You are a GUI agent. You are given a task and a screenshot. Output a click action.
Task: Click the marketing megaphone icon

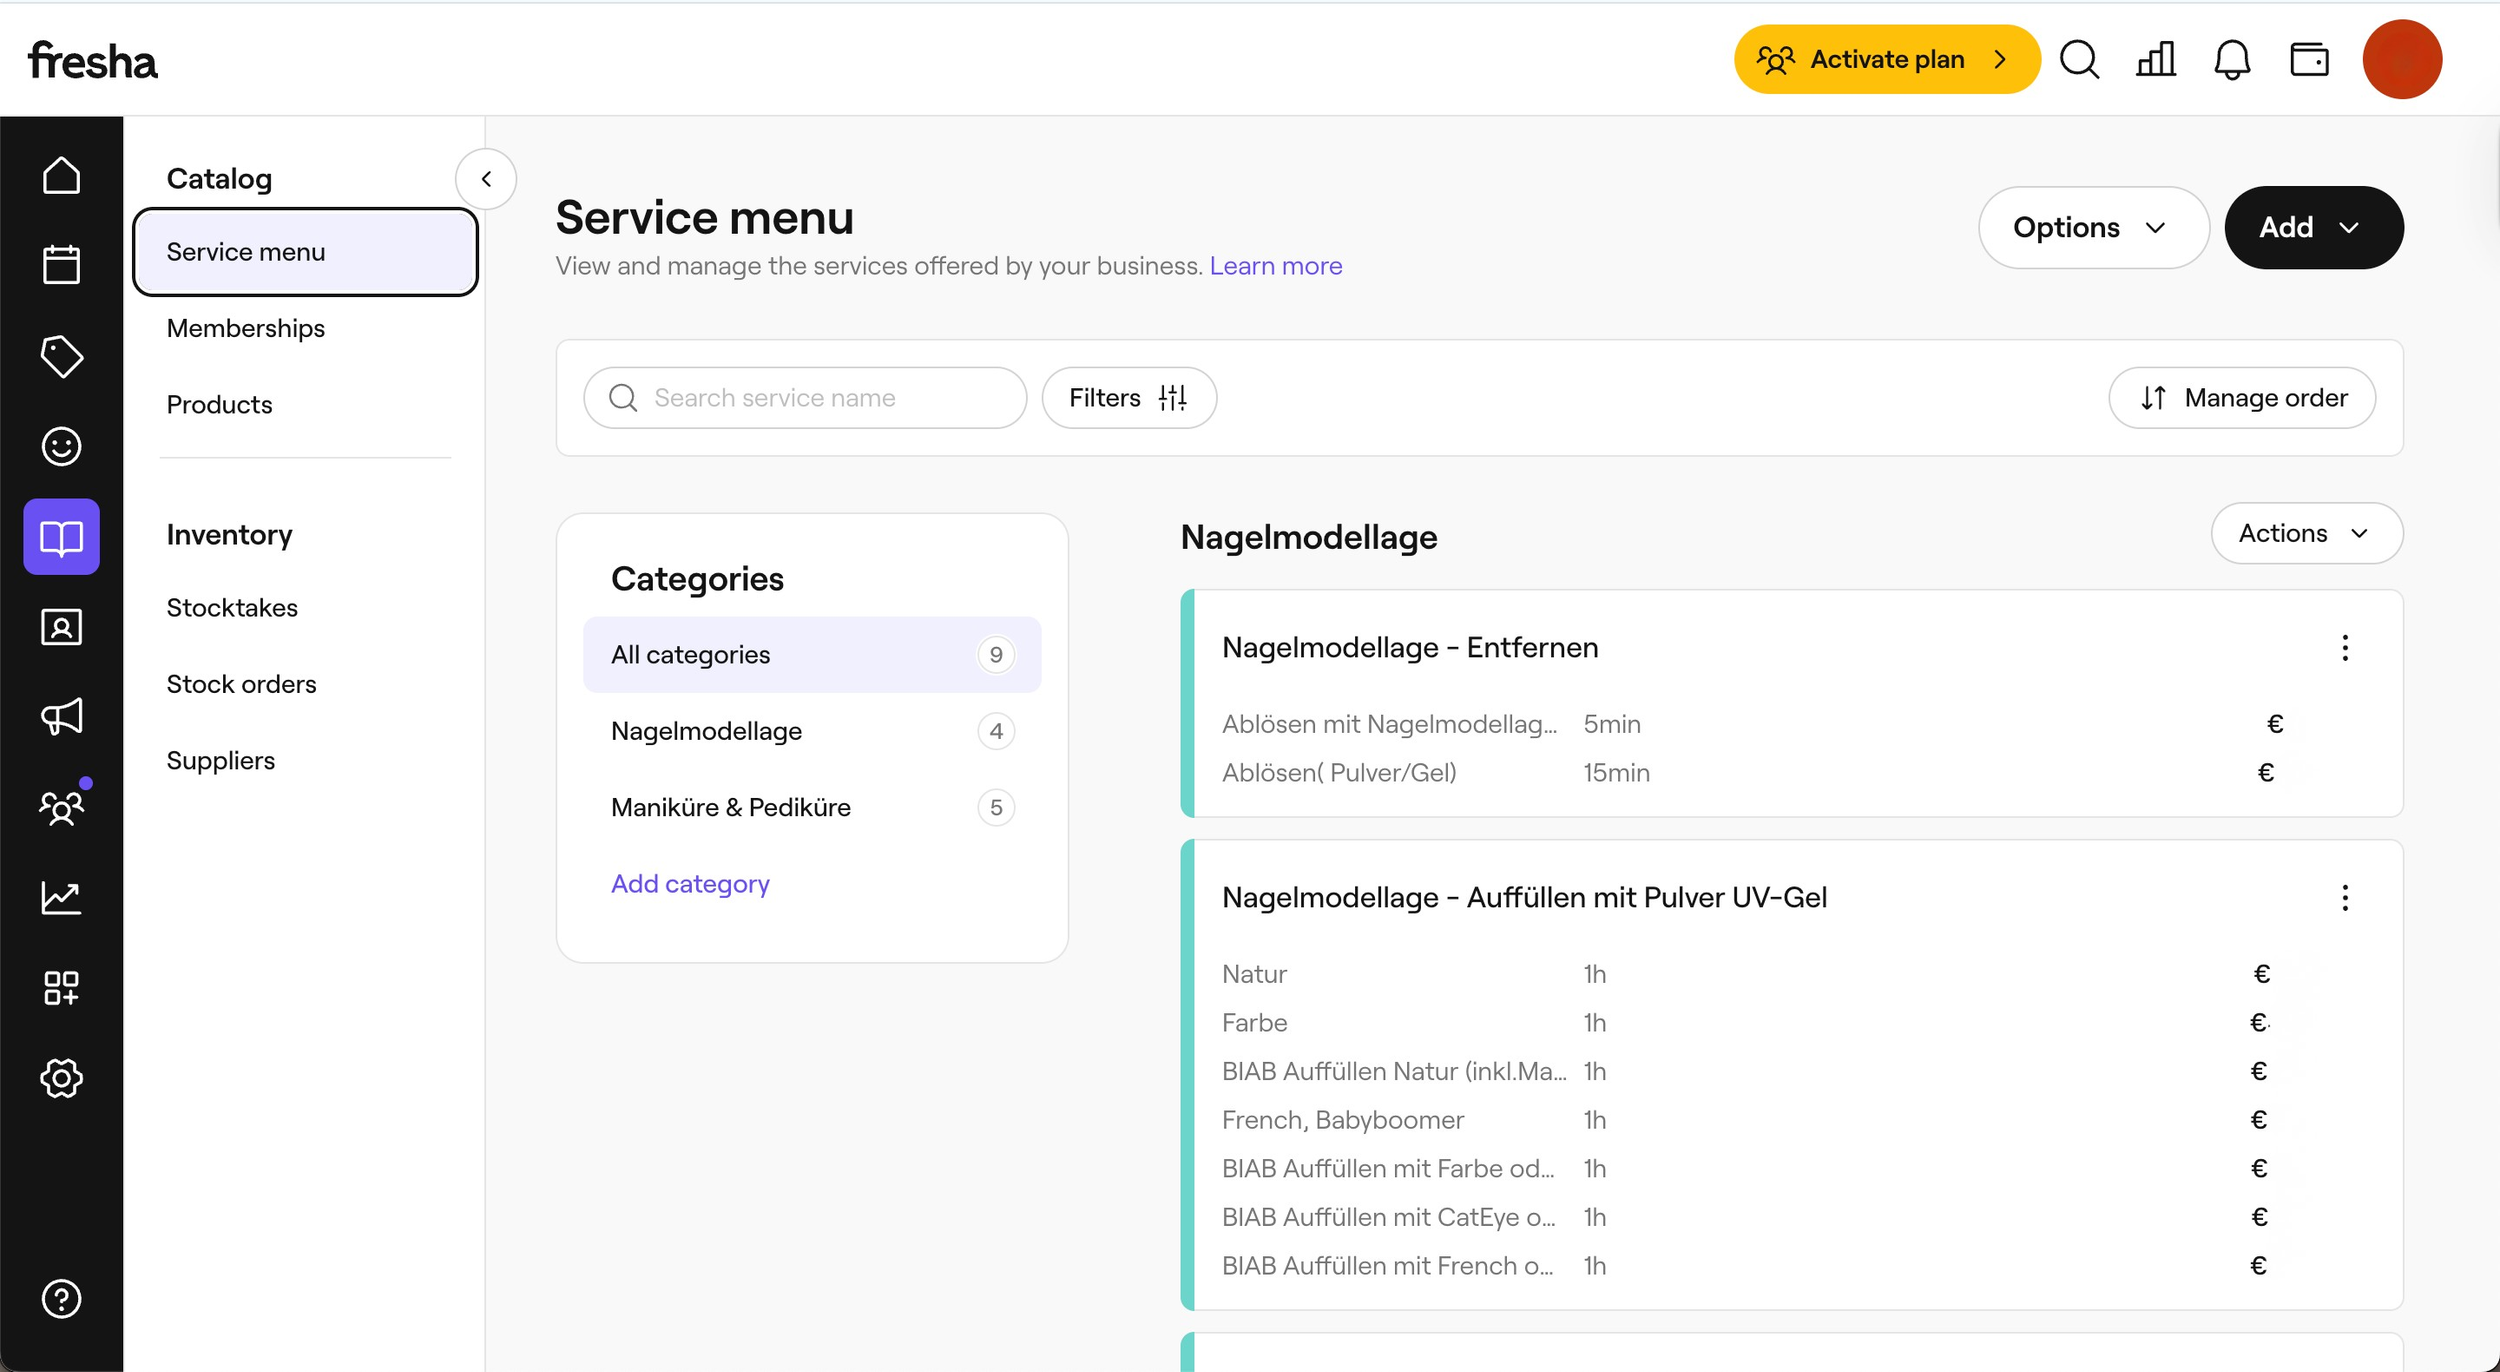click(x=61, y=717)
